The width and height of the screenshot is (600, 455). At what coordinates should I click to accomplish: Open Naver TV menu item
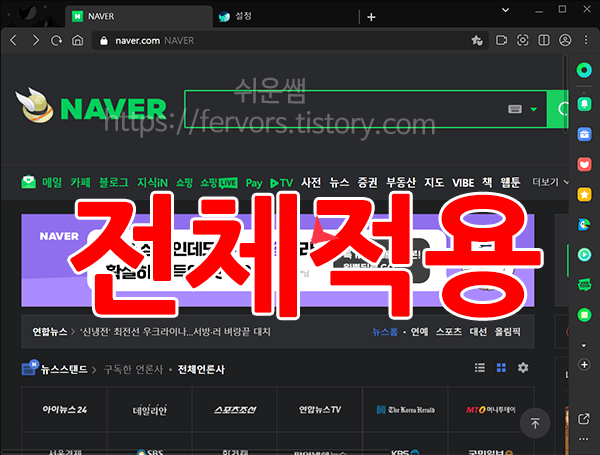click(x=281, y=183)
